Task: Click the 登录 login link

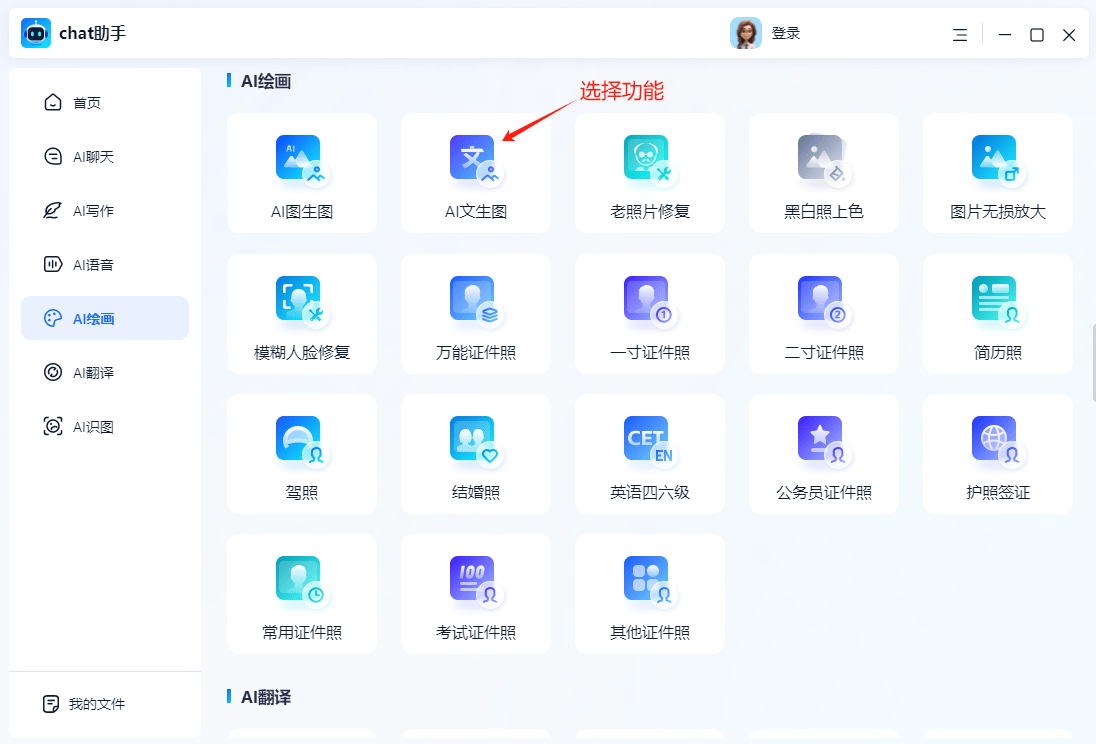Action: (x=786, y=34)
